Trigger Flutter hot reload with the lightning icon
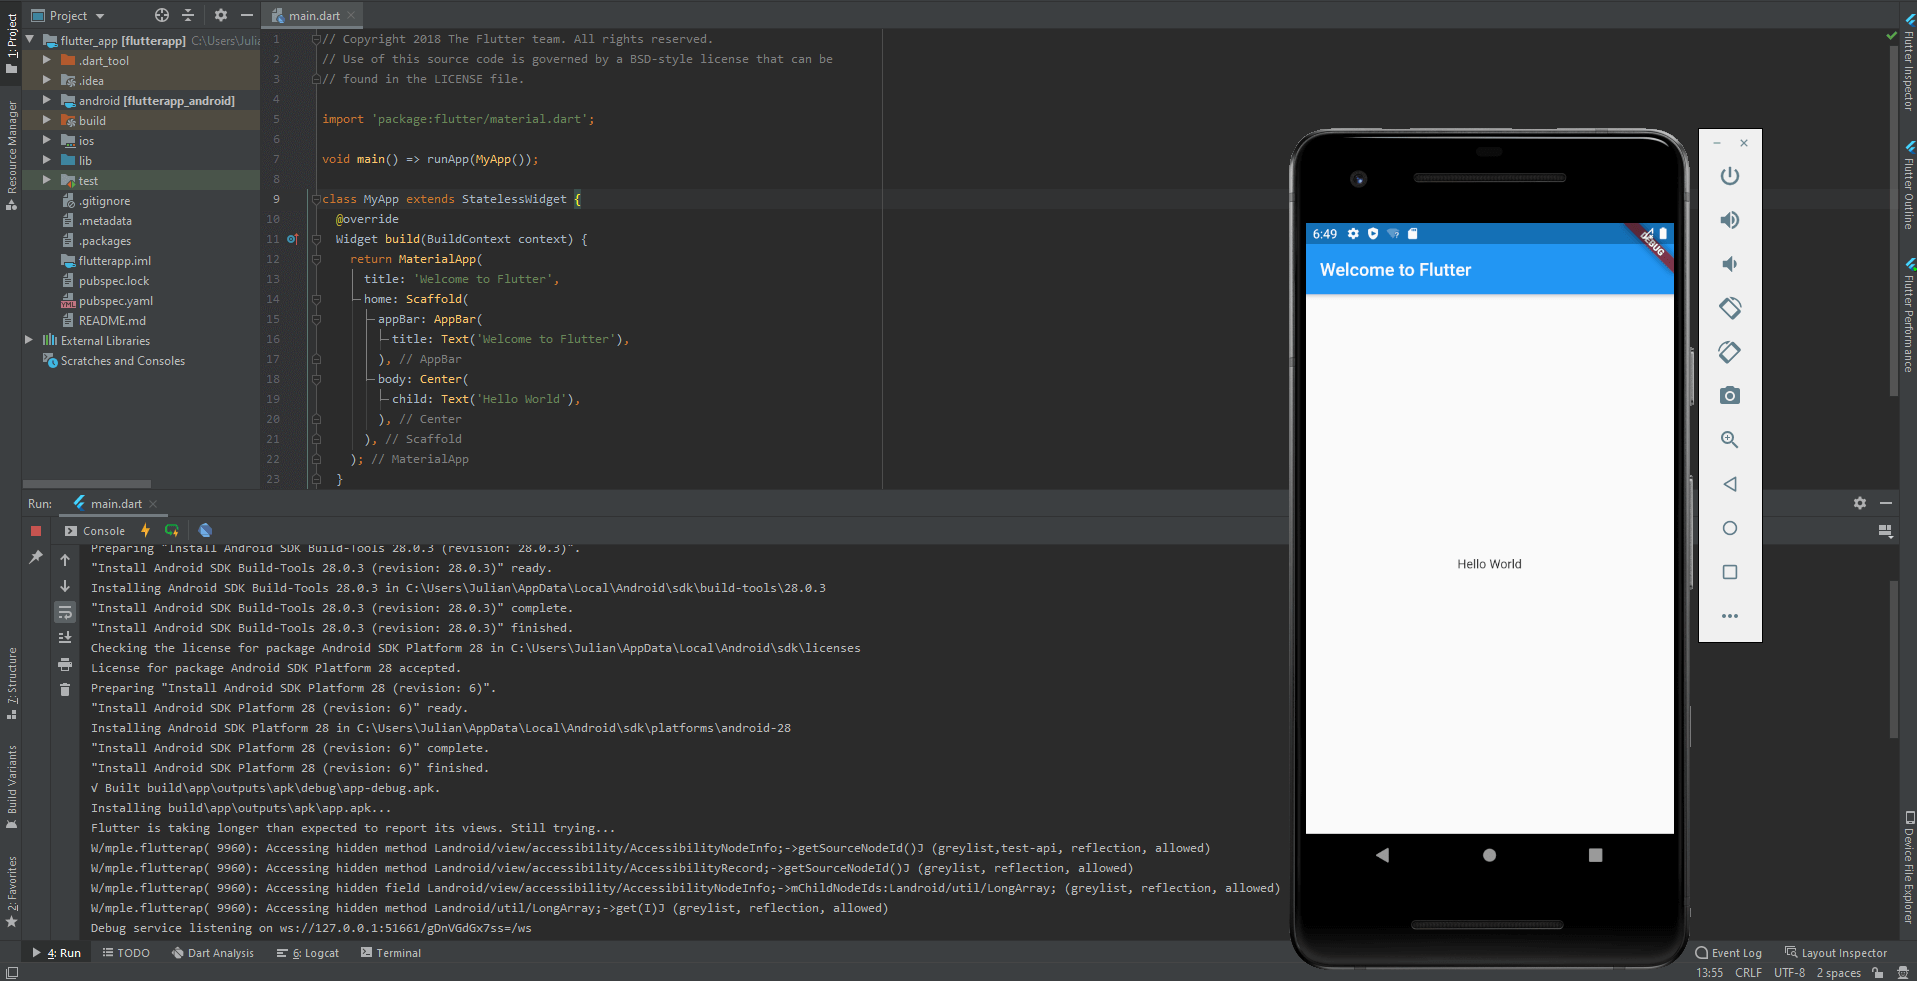 pyautogui.click(x=145, y=530)
